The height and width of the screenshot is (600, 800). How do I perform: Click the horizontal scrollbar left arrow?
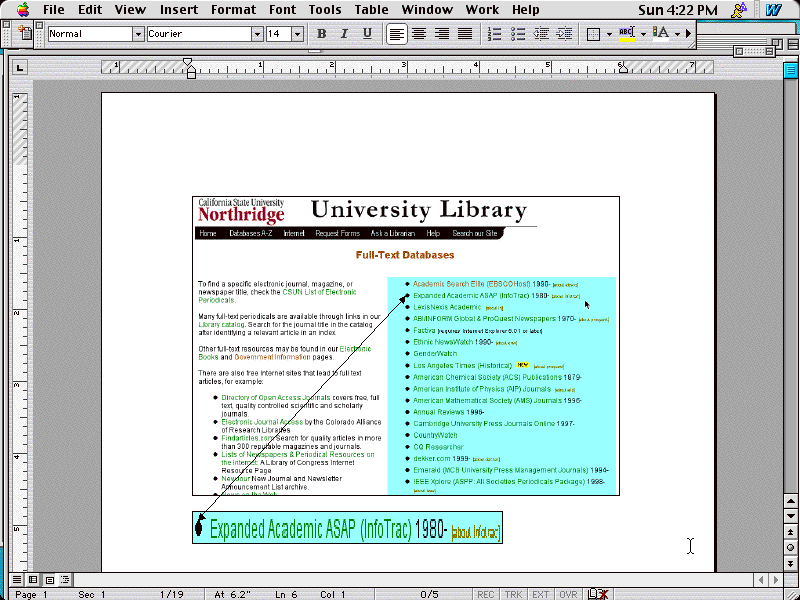pos(761,580)
